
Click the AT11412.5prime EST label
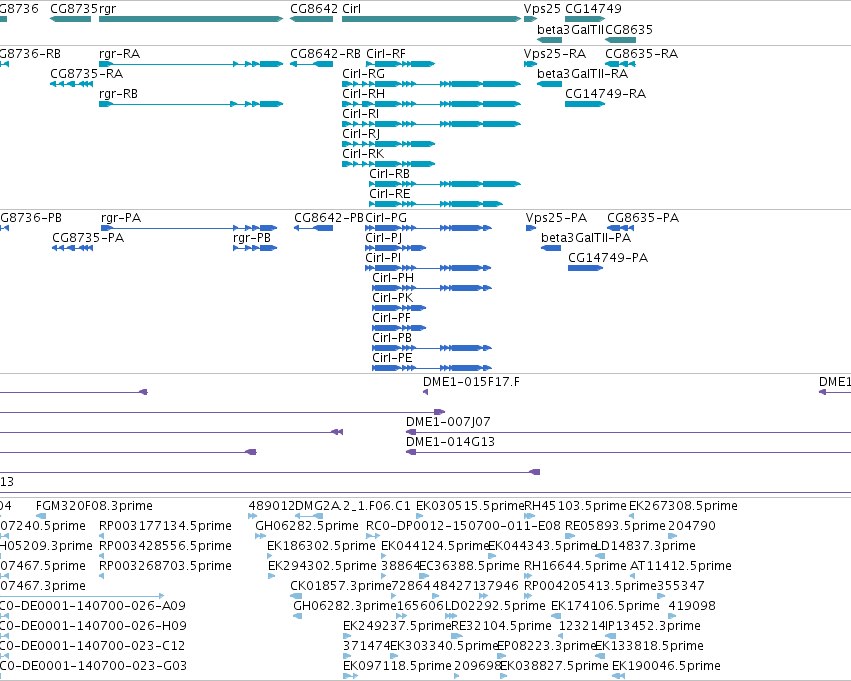[x=681, y=566]
